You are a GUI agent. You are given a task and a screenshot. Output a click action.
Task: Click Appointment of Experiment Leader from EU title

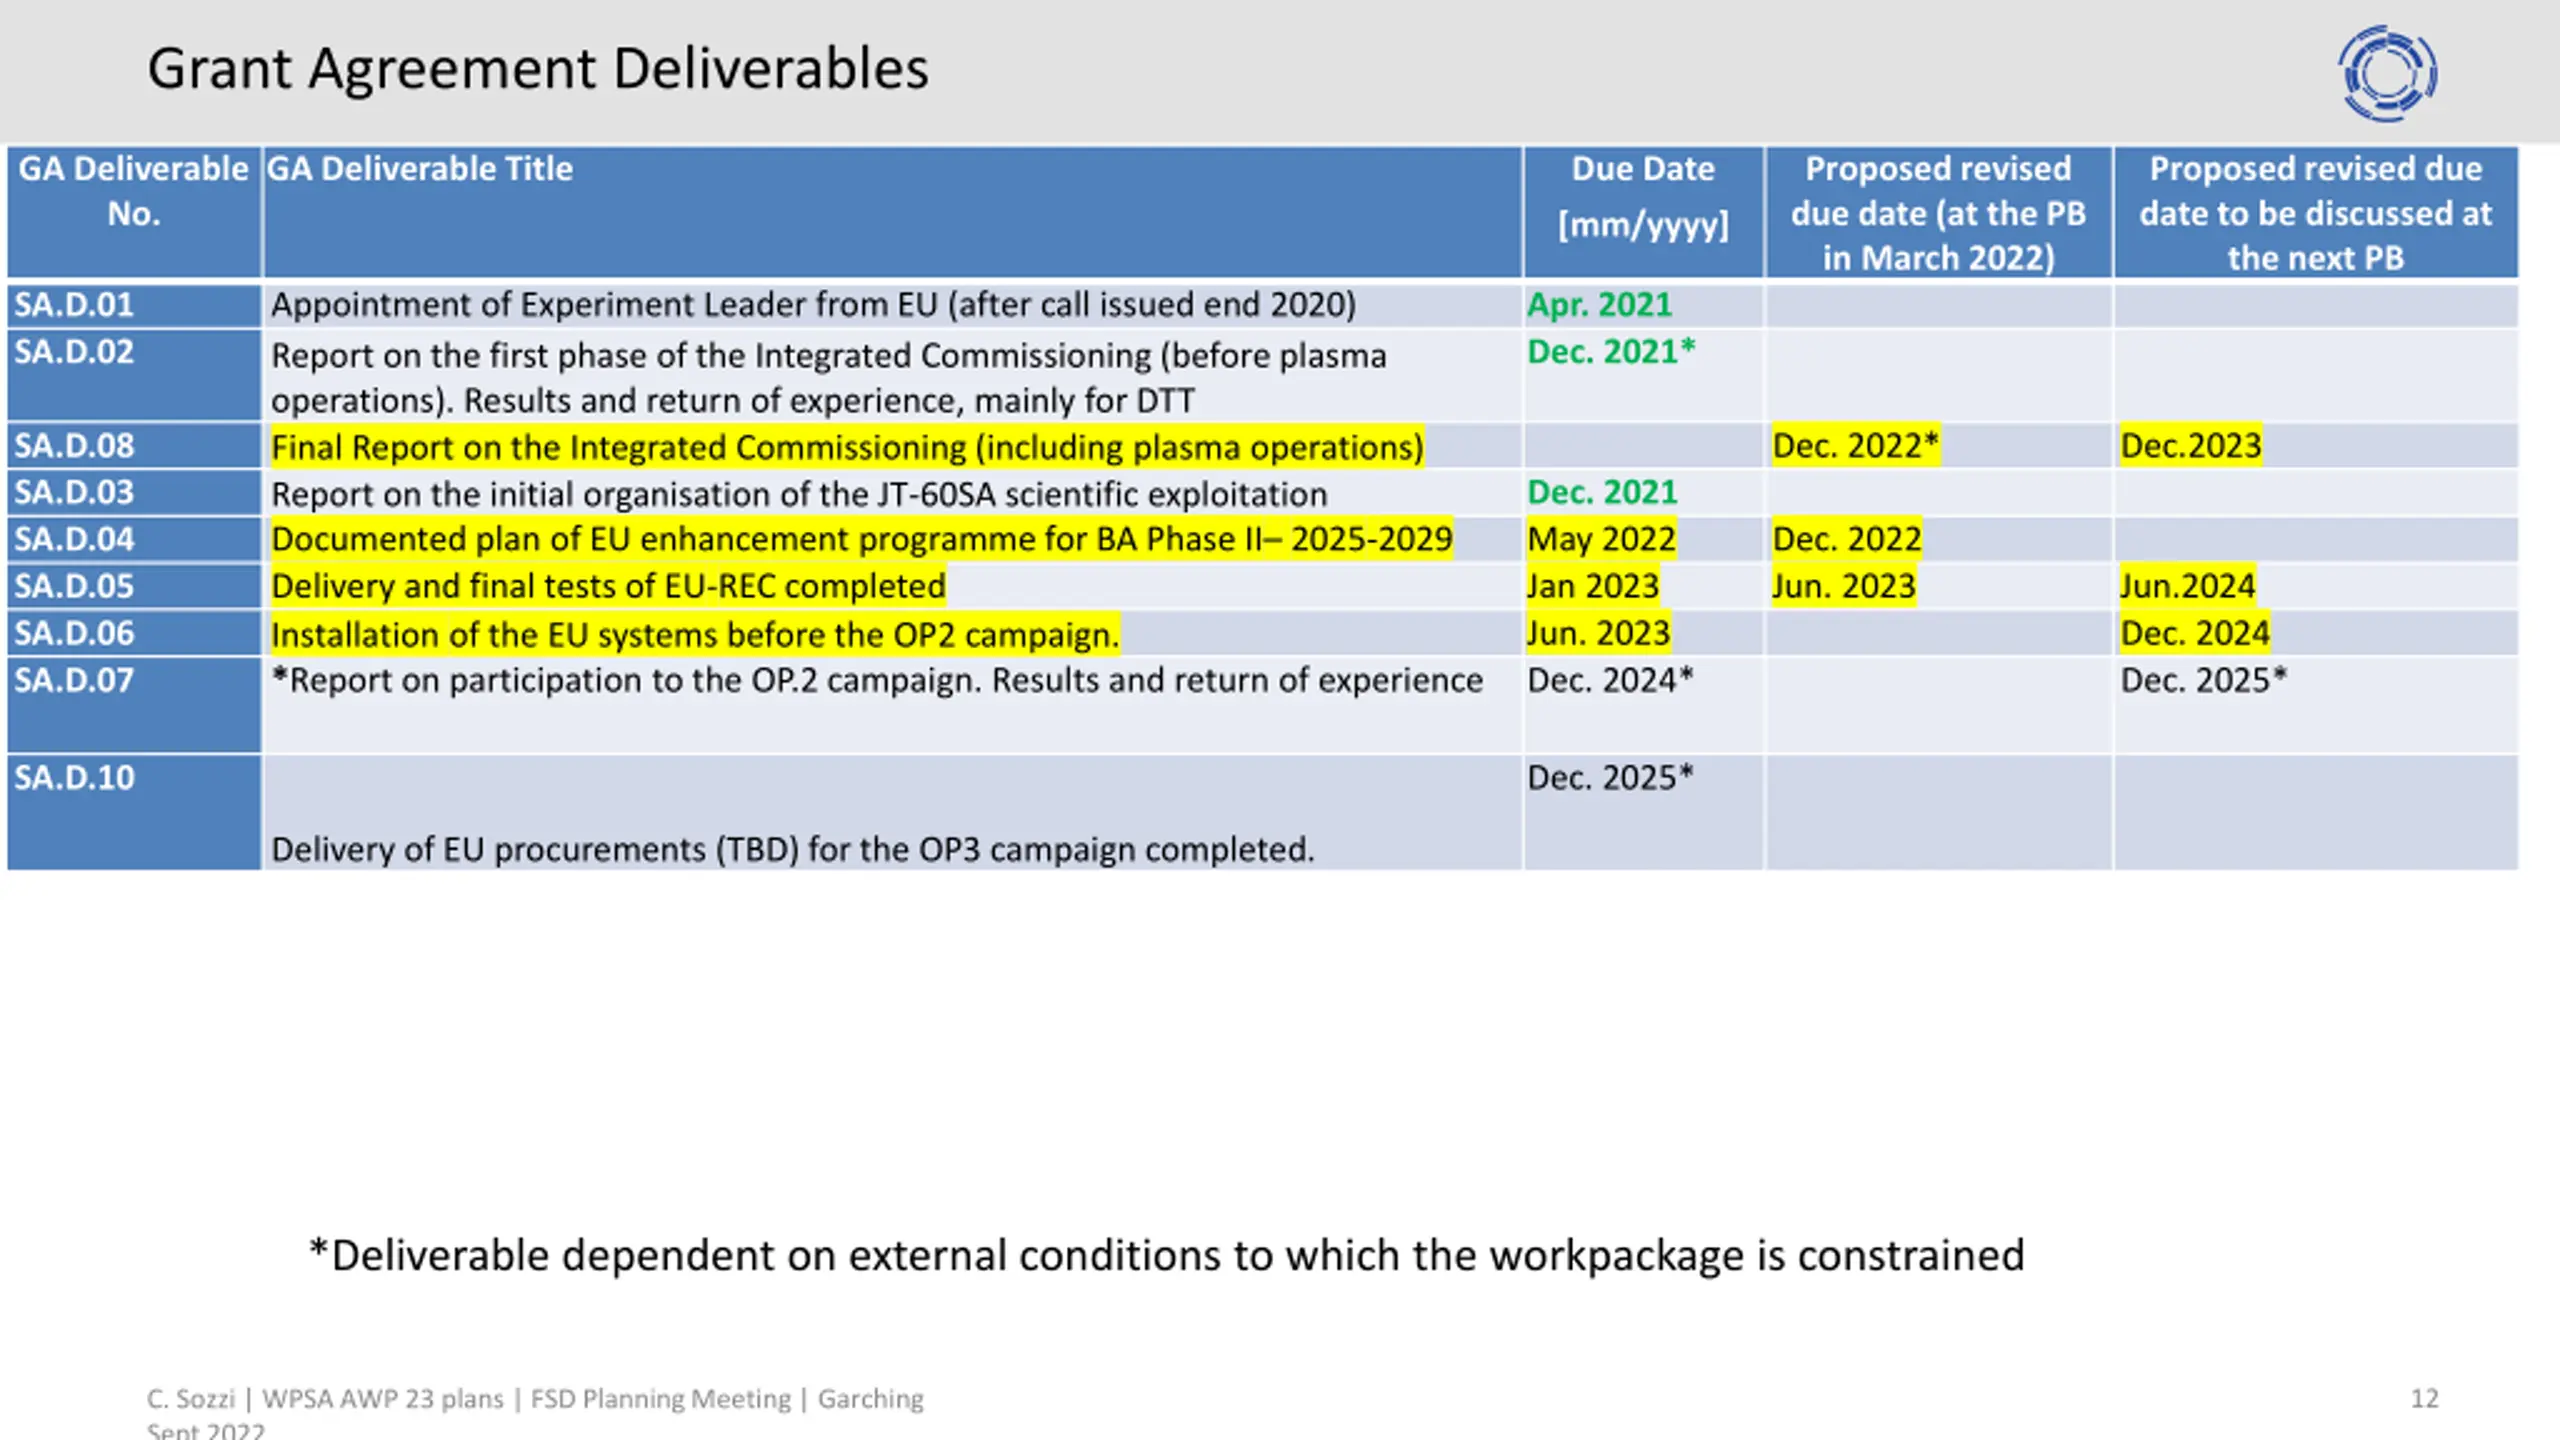click(x=813, y=305)
